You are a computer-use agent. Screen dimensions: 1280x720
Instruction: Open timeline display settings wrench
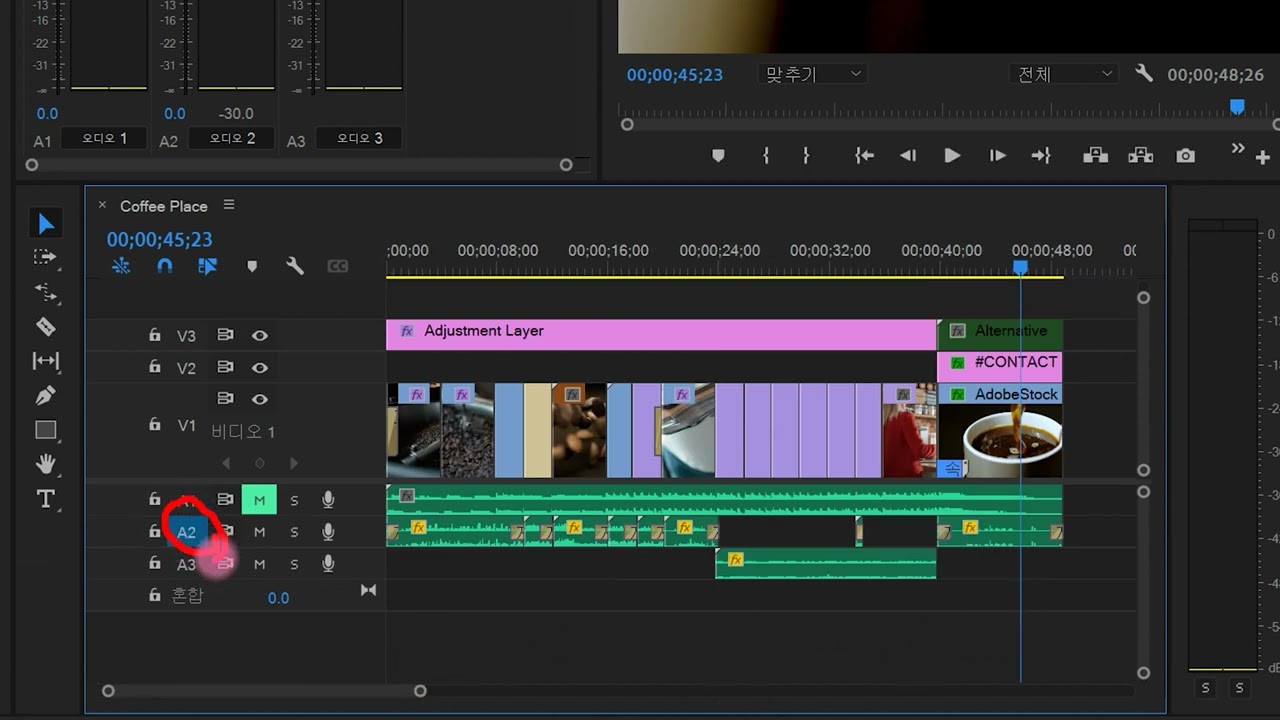coord(294,266)
